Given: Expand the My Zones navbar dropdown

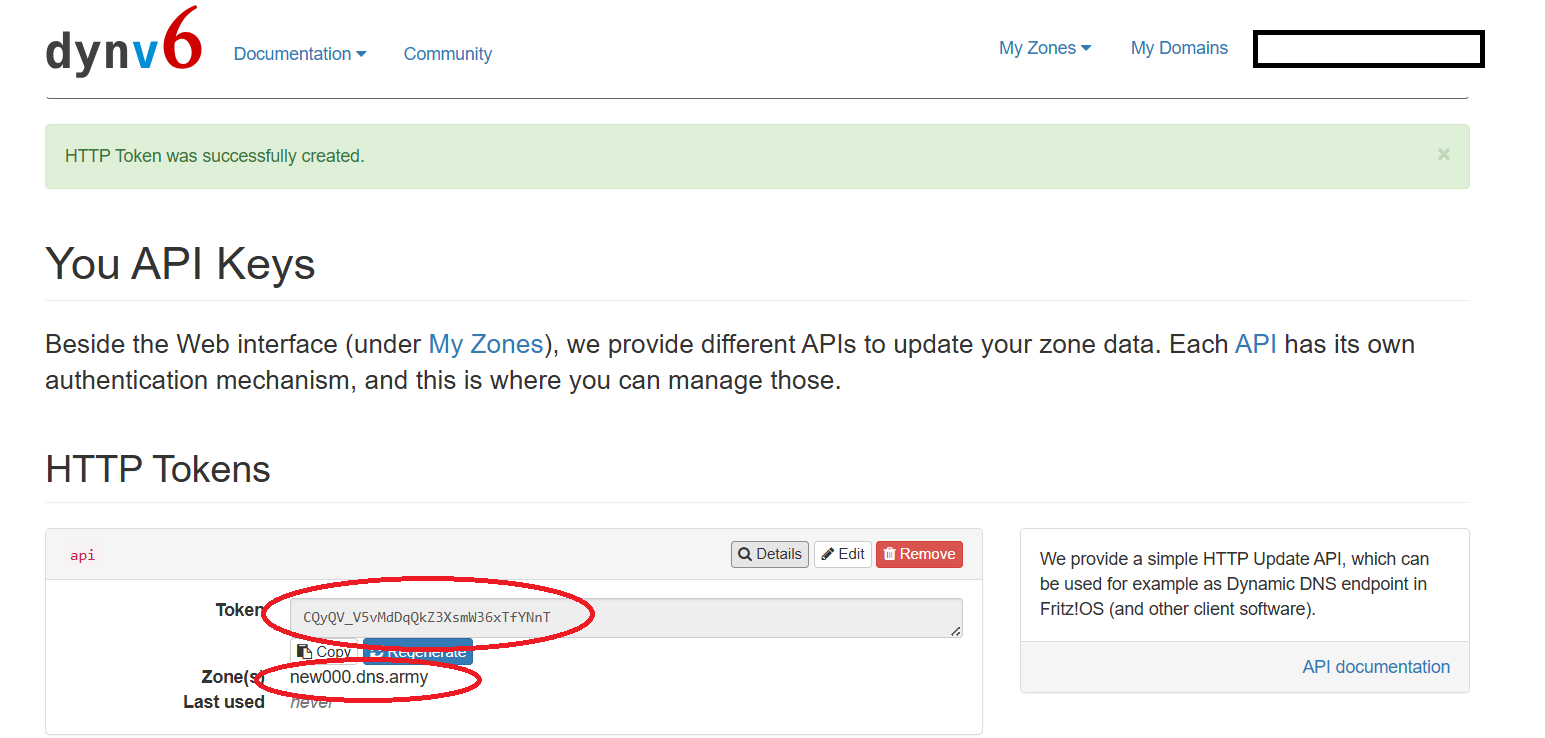Looking at the screenshot, I should tap(1044, 48).
